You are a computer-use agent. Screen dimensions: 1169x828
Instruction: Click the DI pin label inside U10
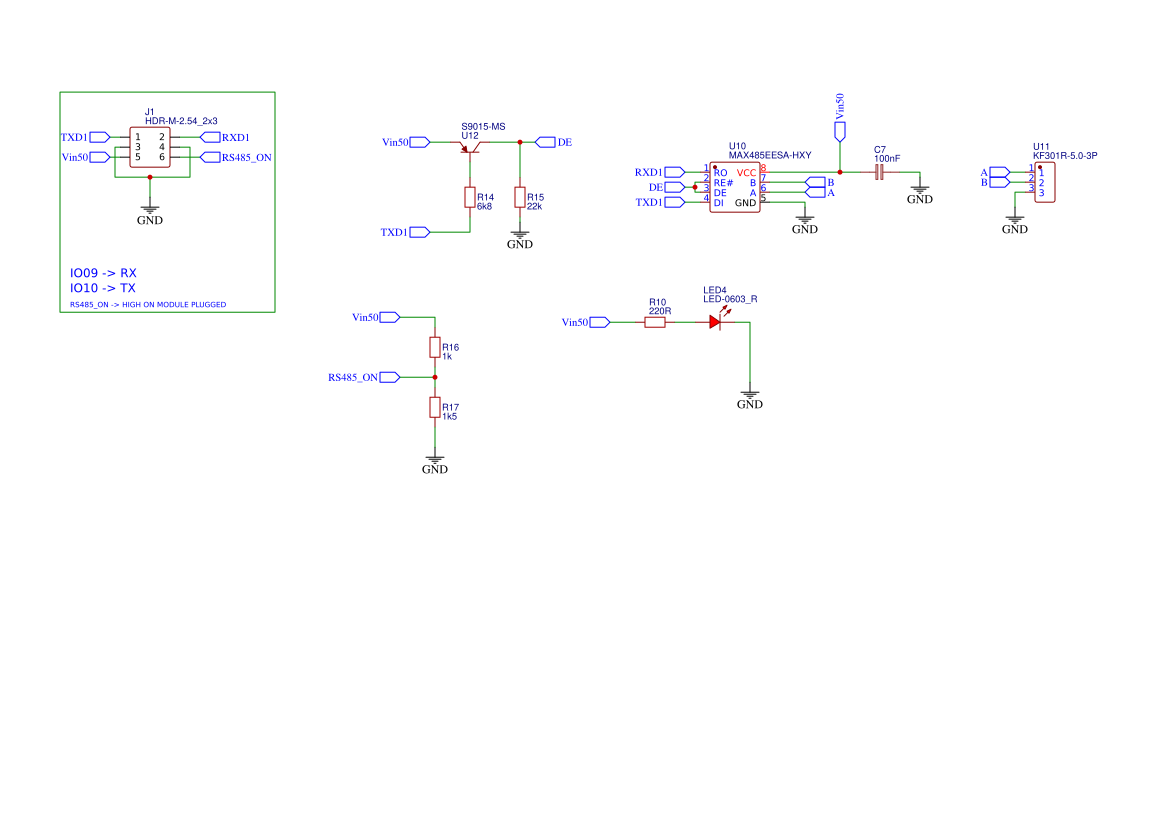pyautogui.click(x=719, y=203)
